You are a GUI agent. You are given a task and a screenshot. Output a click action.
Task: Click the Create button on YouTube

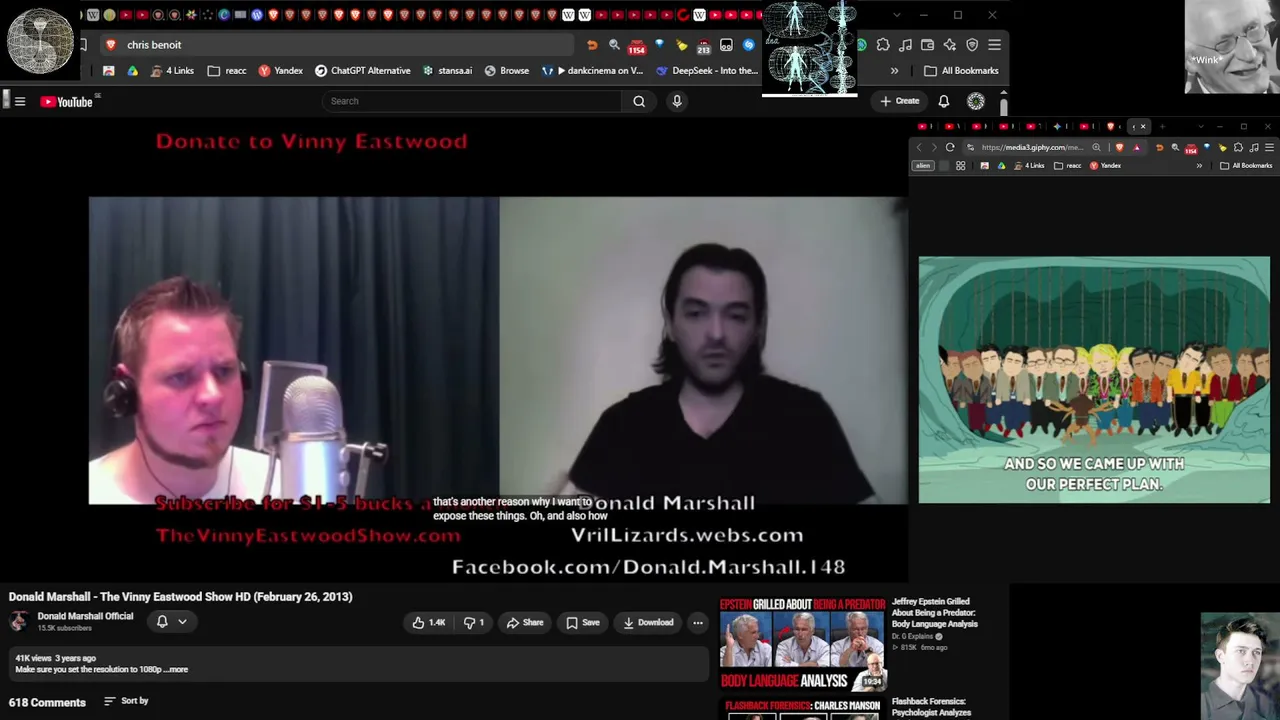click(899, 101)
